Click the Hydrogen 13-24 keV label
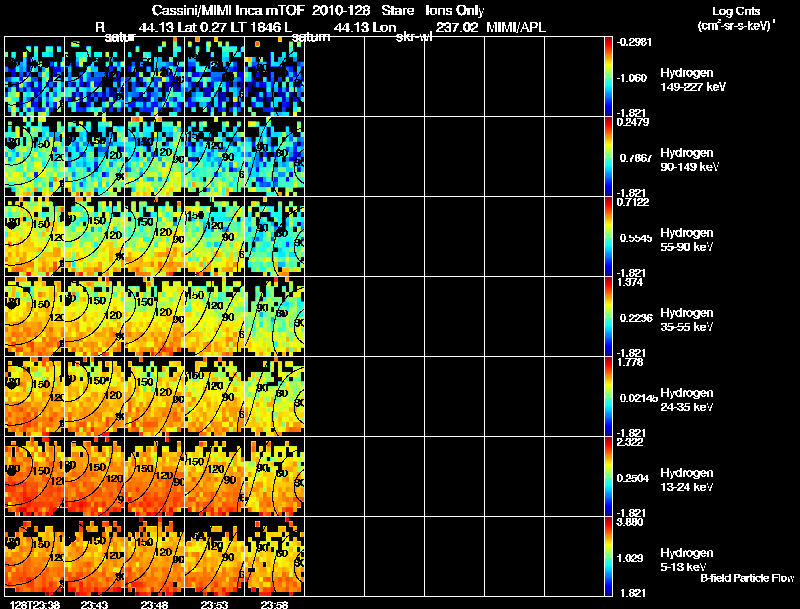The width and height of the screenshot is (800, 609). (687, 480)
